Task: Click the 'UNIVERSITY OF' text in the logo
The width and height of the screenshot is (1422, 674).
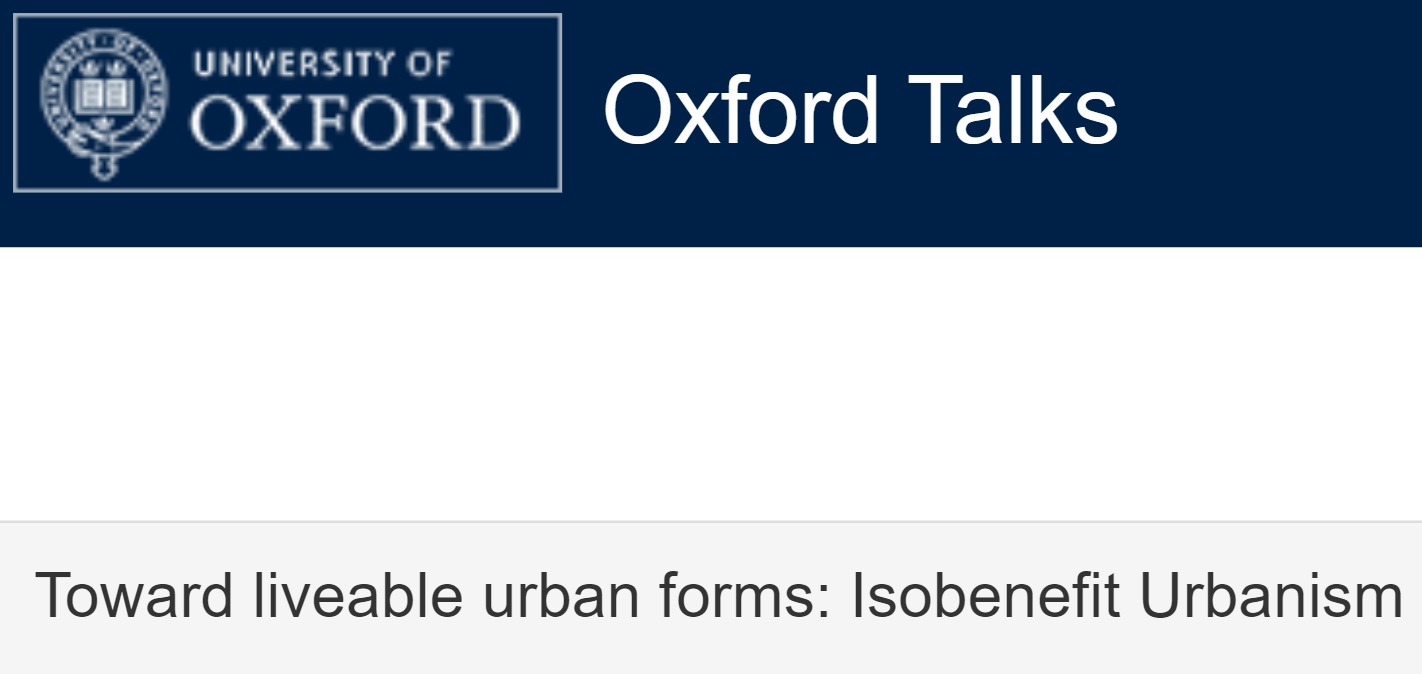Action: 322,63
